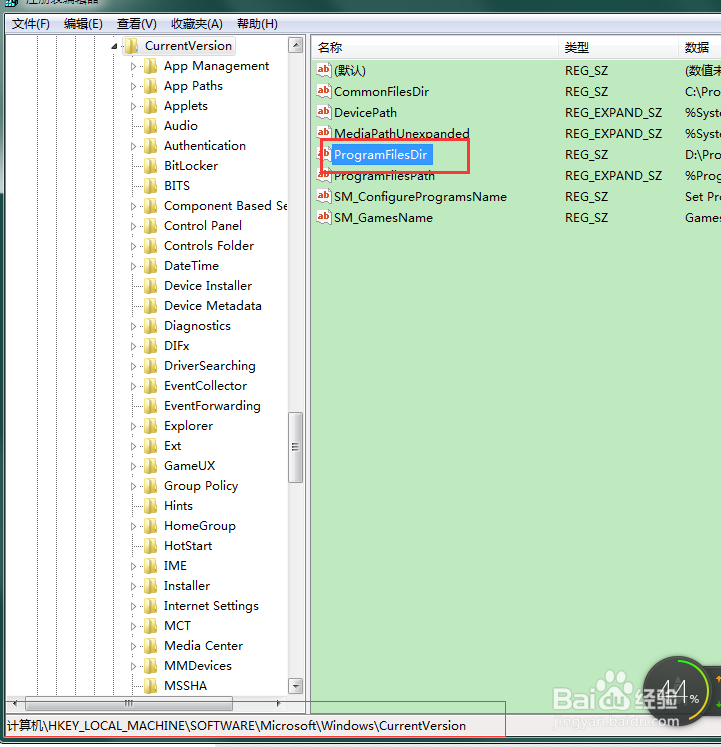Click the MSSHA folder icon
The height and width of the screenshot is (747, 721).
[151, 686]
